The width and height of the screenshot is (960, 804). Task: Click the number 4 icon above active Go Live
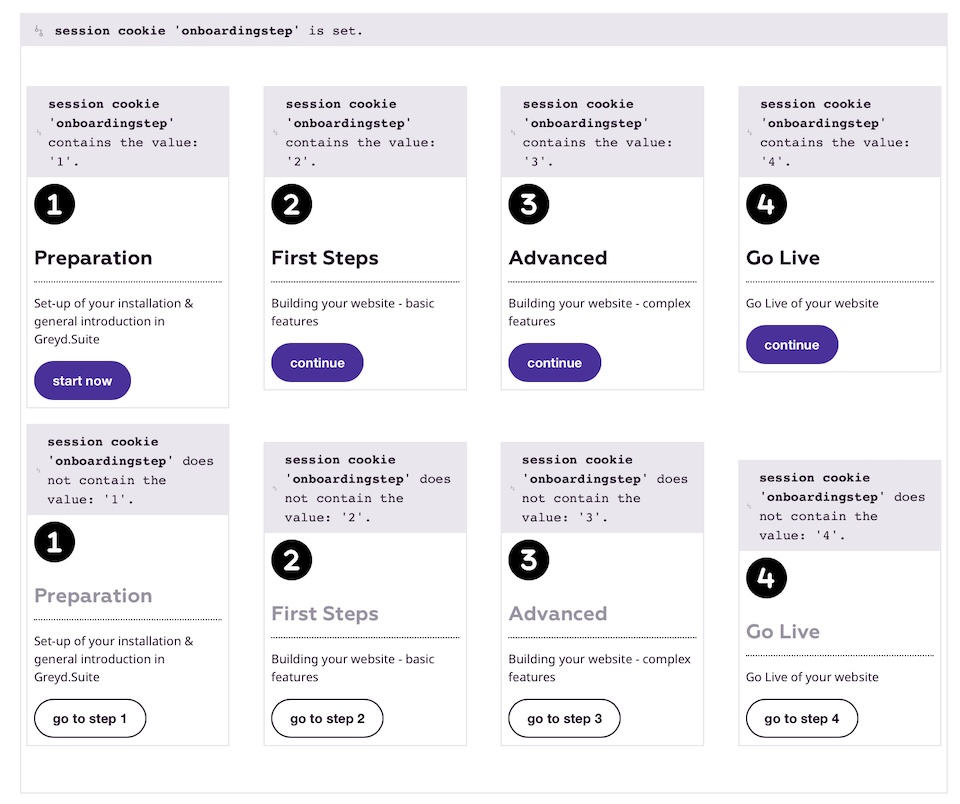click(x=766, y=205)
